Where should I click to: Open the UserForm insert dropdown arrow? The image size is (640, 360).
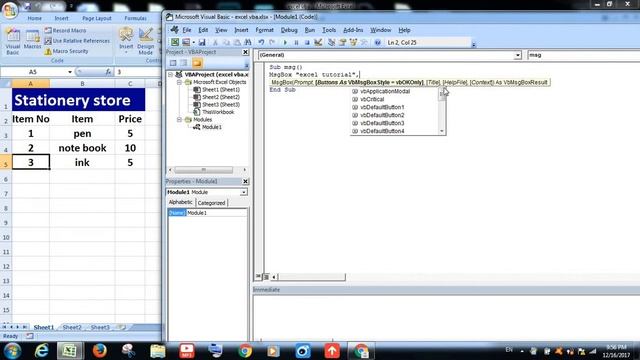[193, 42]
